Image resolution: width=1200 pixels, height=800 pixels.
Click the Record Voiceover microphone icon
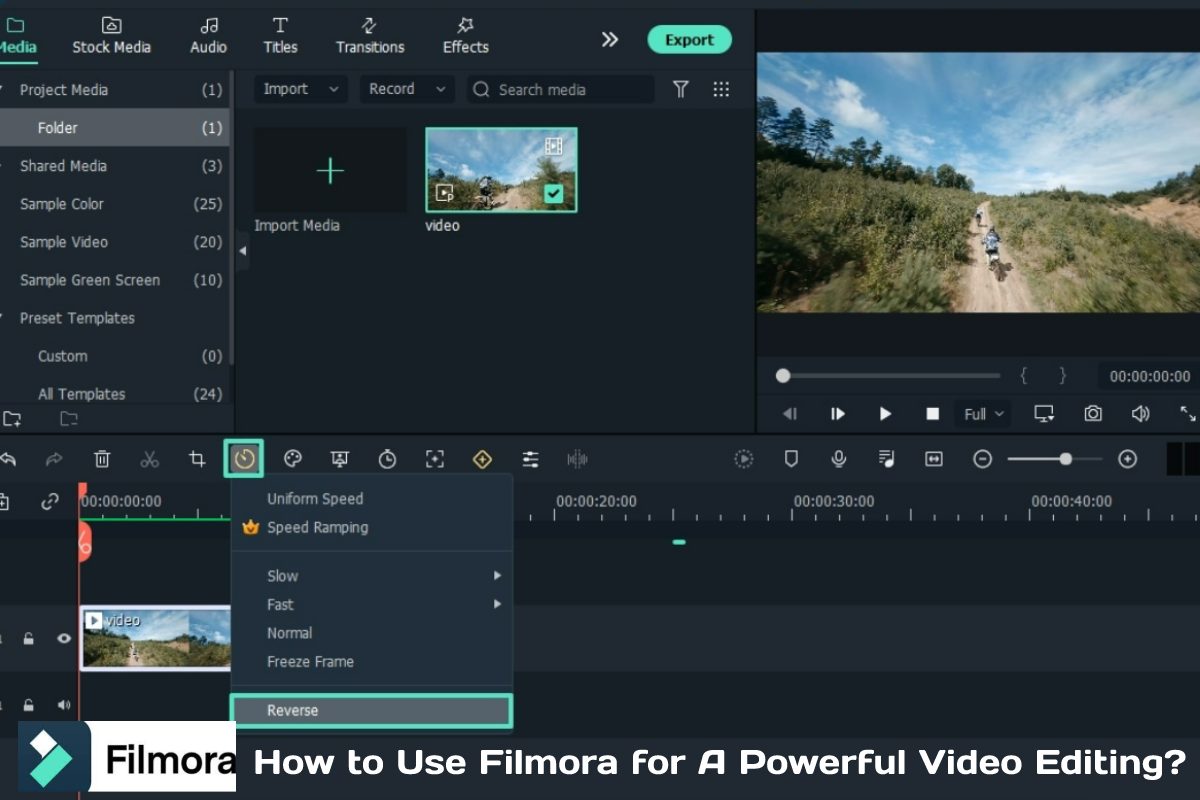coord(839,459)
